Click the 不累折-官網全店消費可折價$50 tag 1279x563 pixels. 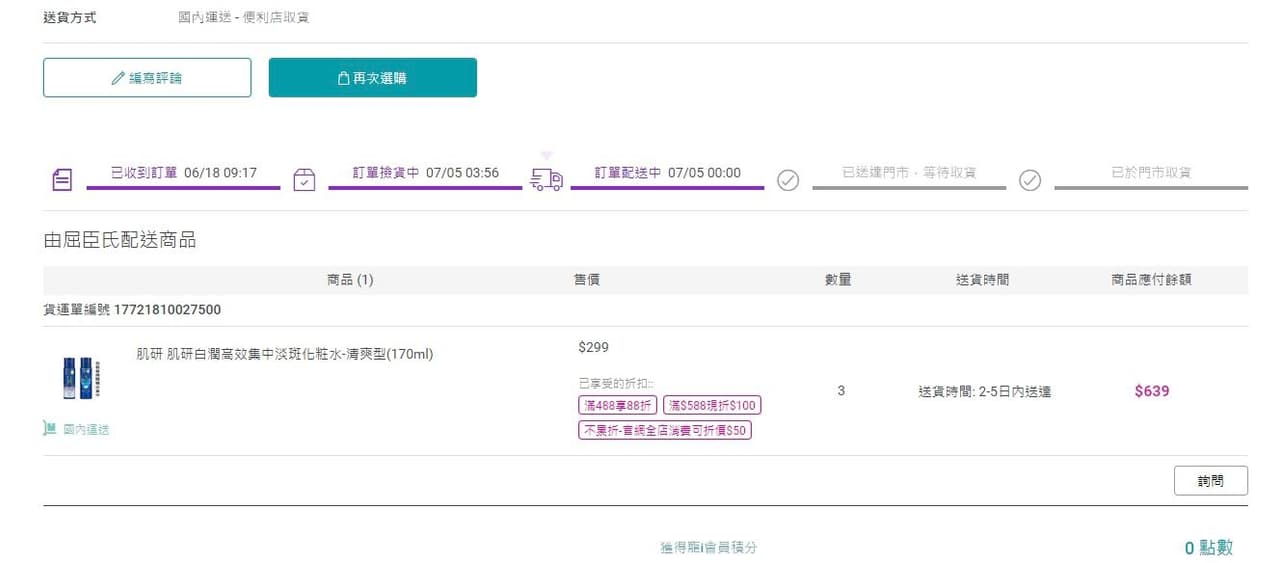(x=665, y=430)
